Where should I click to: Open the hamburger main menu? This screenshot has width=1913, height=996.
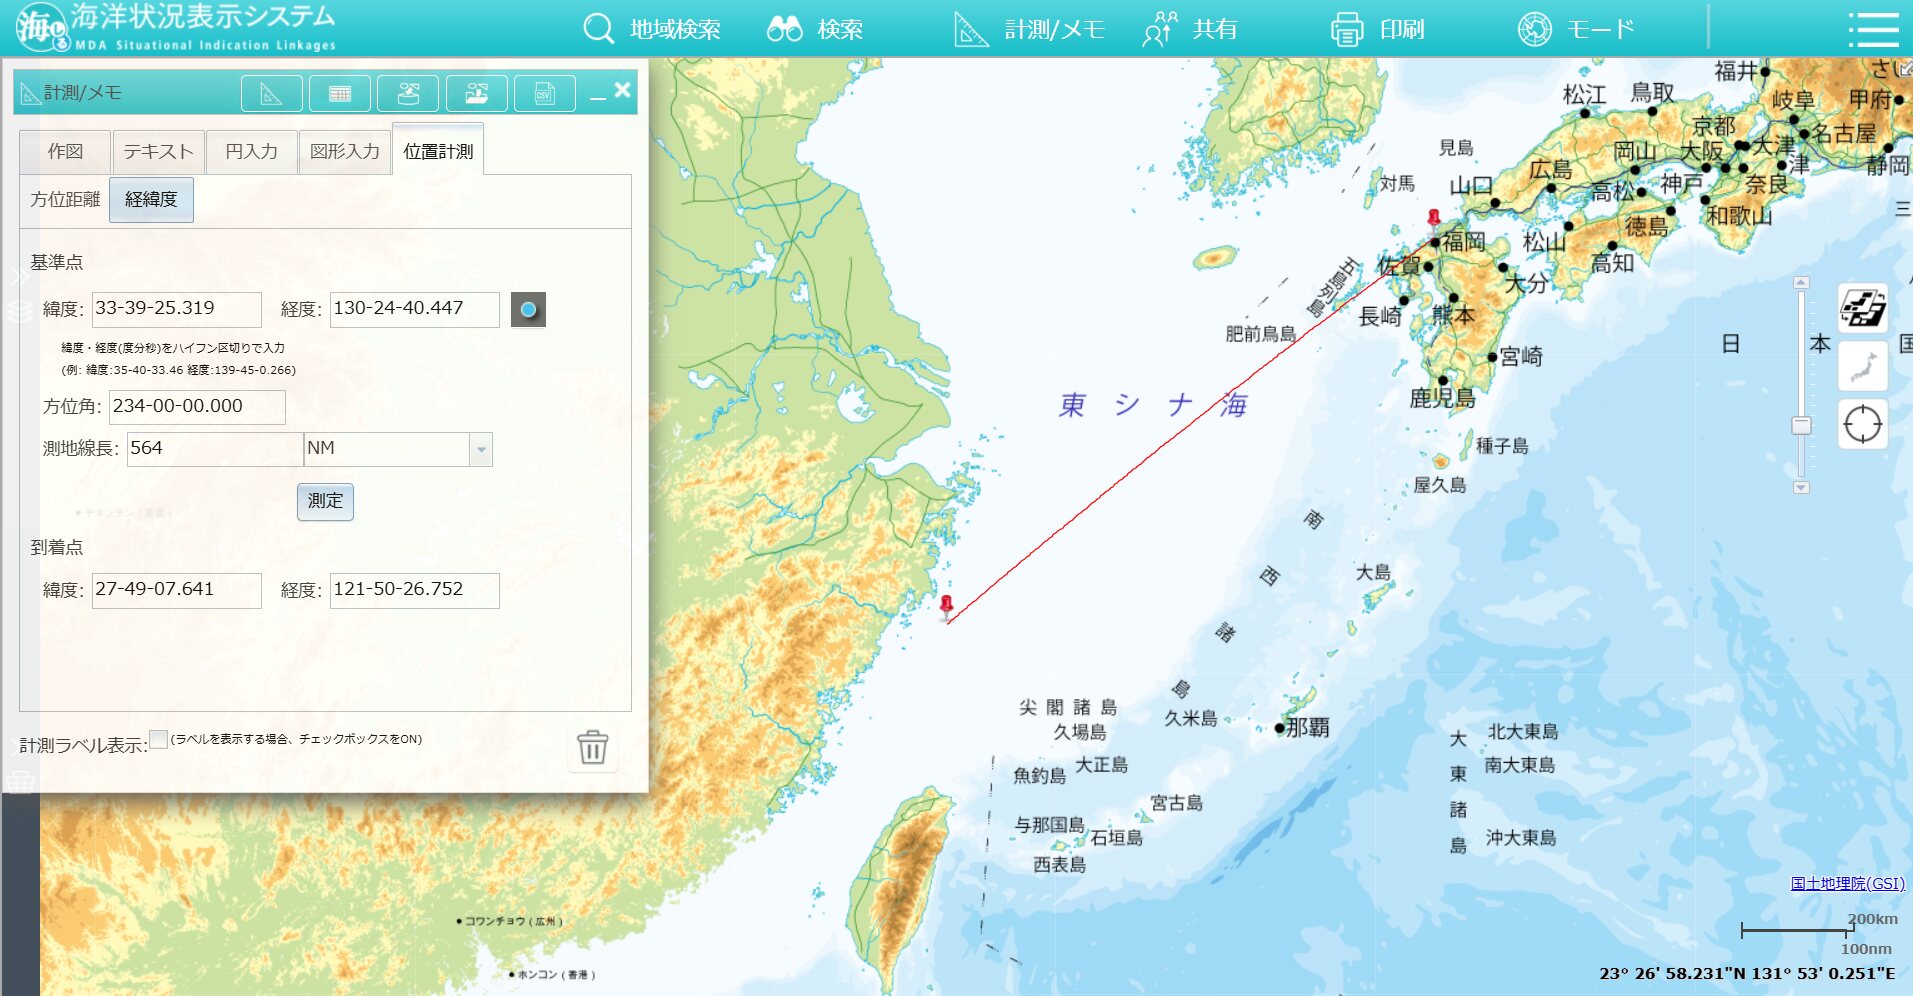1873,29
